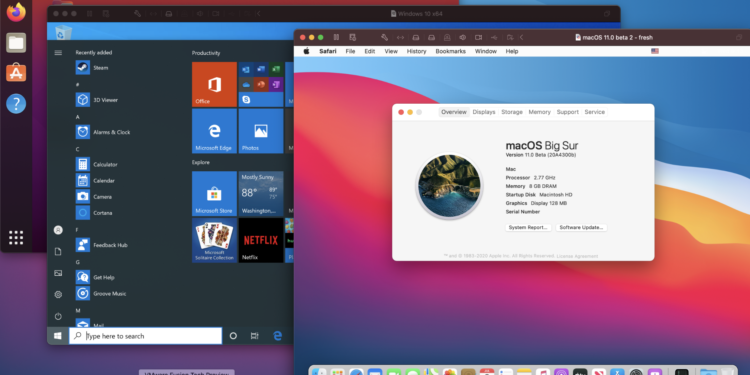Switch to Storage tab in About This Mac

tap(512, 112)
